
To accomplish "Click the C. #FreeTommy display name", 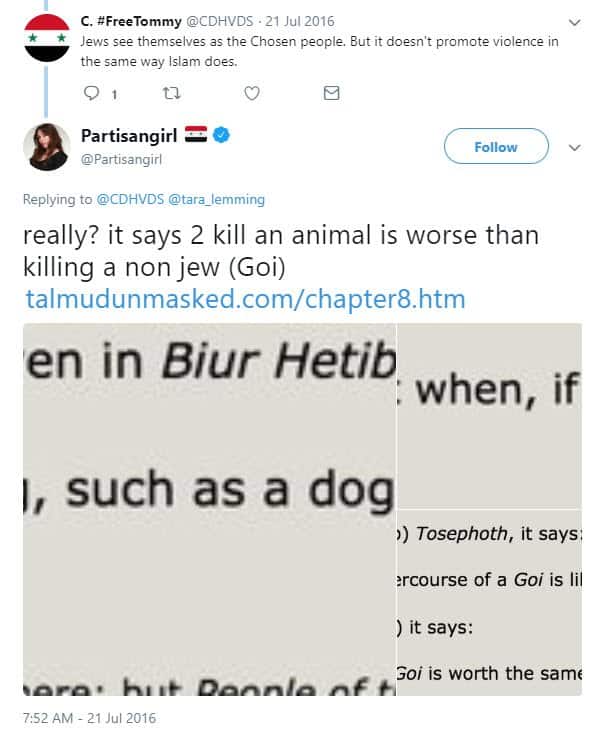I will tap(131, 22).
